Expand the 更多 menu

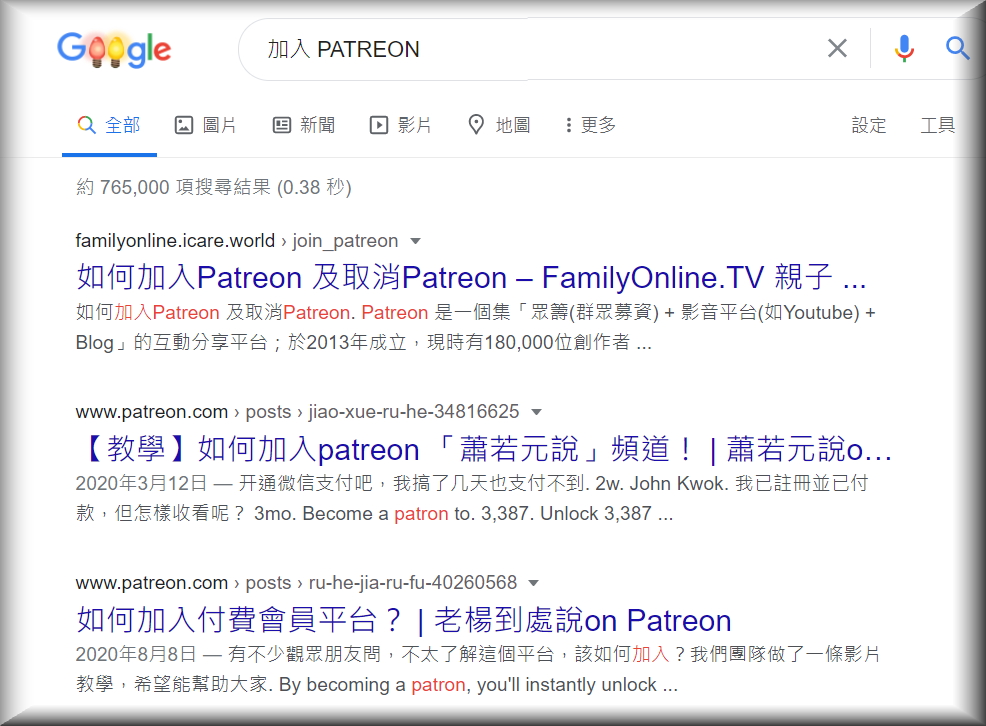pyautogui.click(x=590, y=125)
